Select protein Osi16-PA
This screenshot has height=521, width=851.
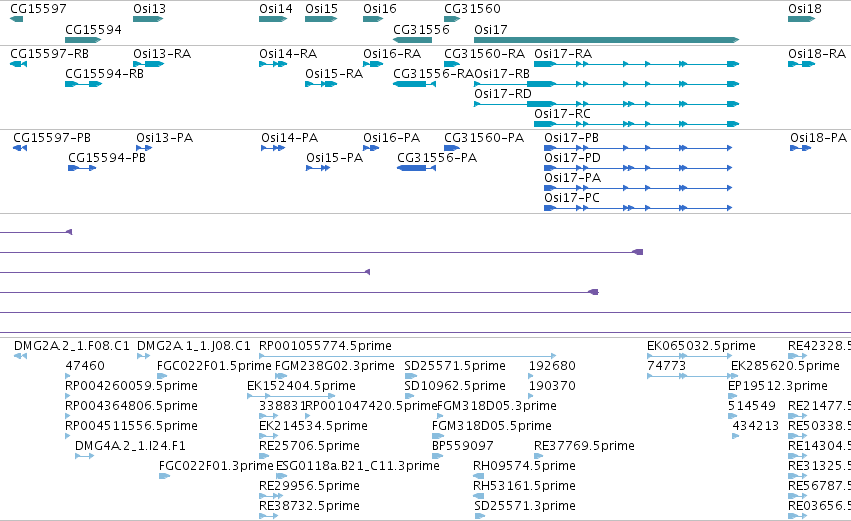pyautogui.click(x=391, y=138)
